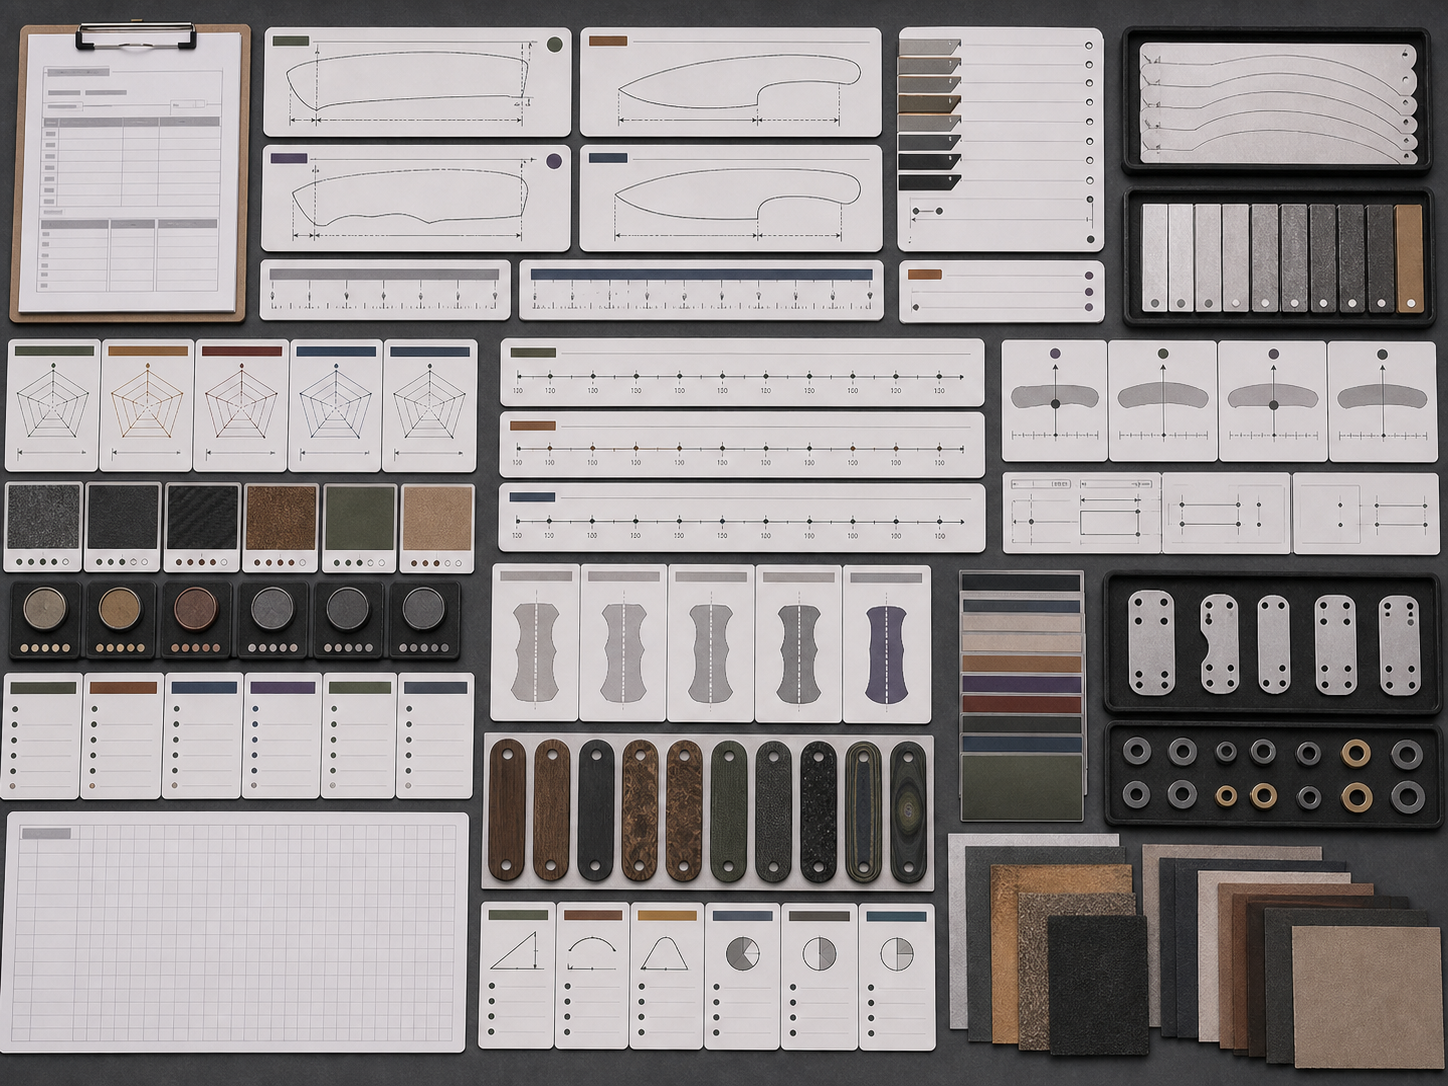1448x1086 pixels.
Task: Choose the olive green swatch card
Action: point(359,527)
